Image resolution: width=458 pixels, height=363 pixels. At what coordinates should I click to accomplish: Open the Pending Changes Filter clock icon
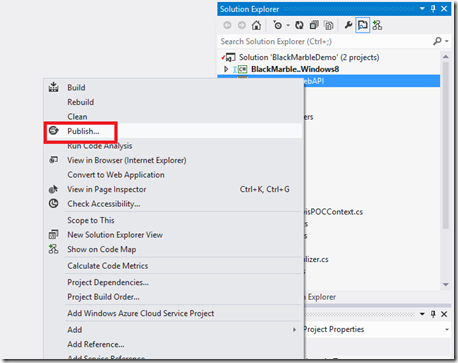click(277, 25)
